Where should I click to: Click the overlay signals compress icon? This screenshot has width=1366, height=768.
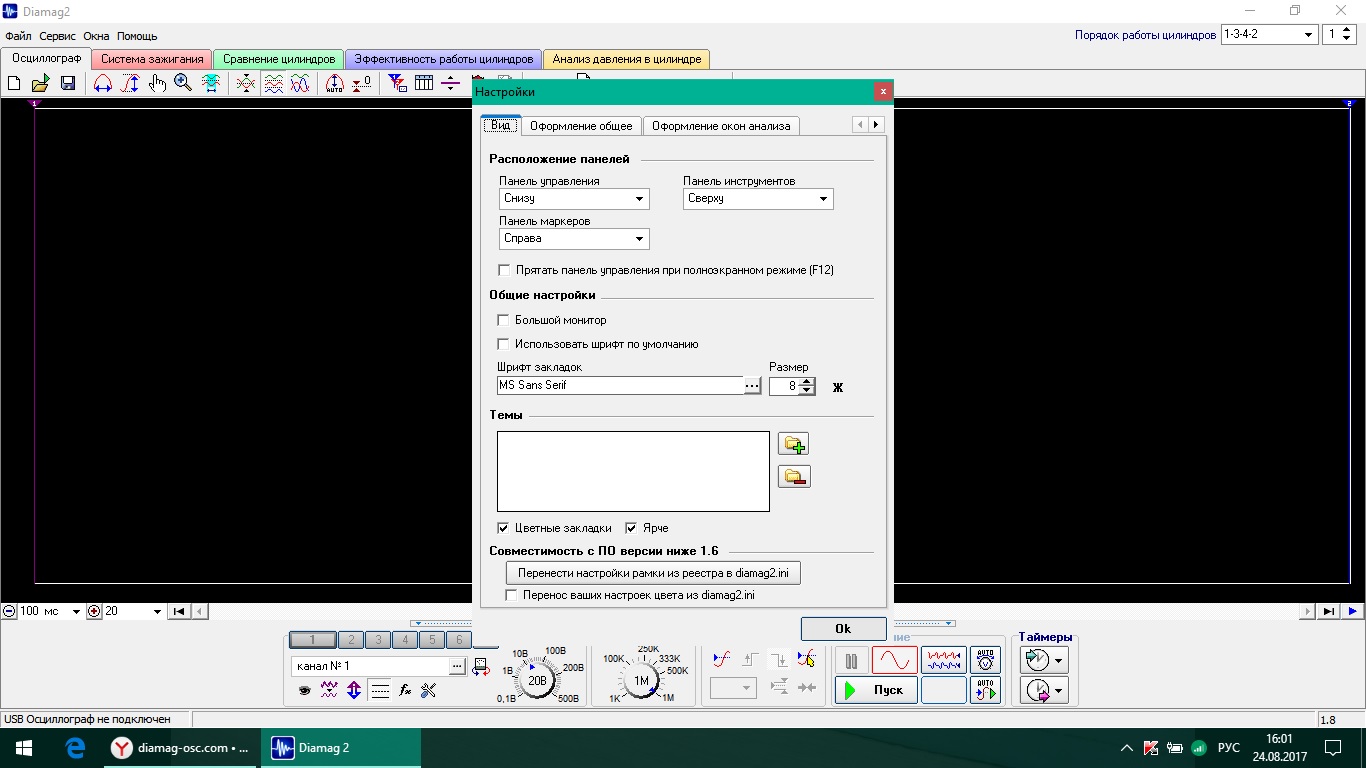click(246, 84)
